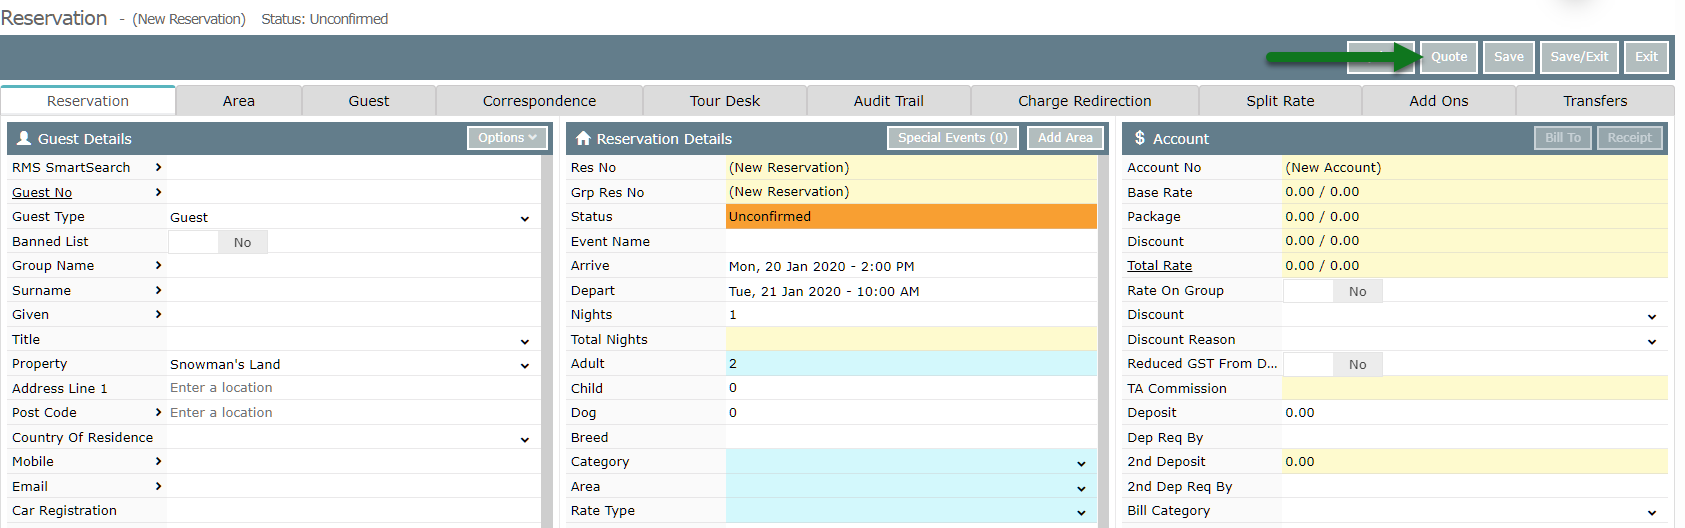This screenshot has width=1685, height=528.
Task: Click the Nights value field
Action: point(911,314)
